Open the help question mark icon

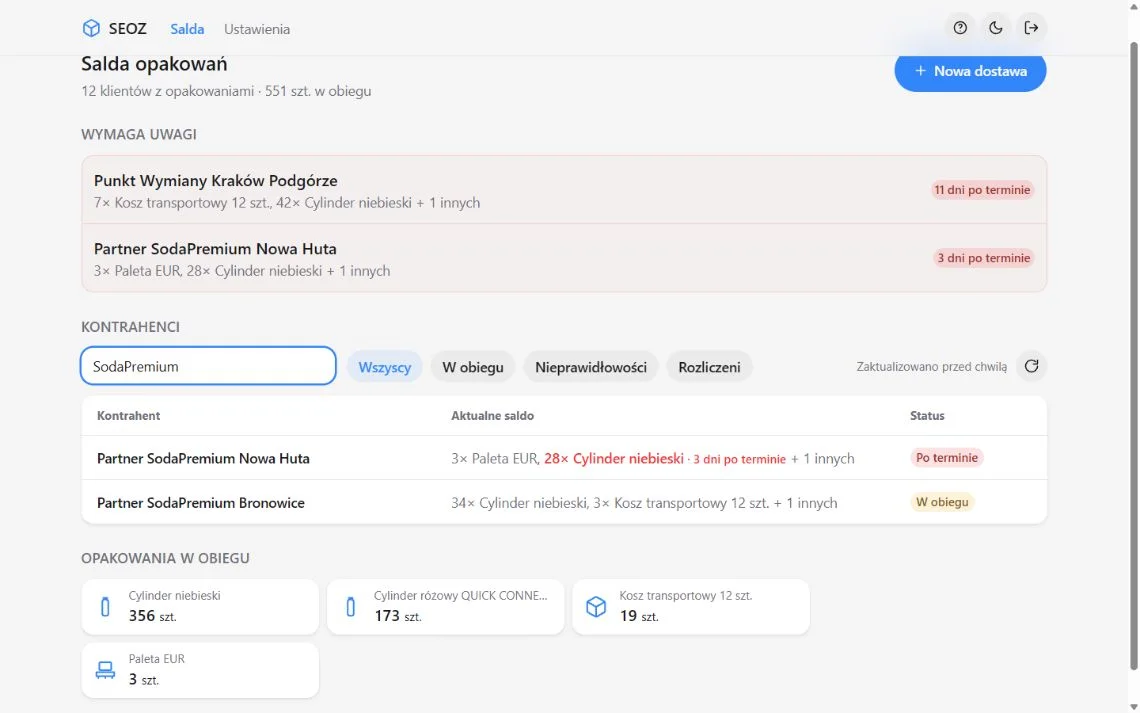point(960,28)
